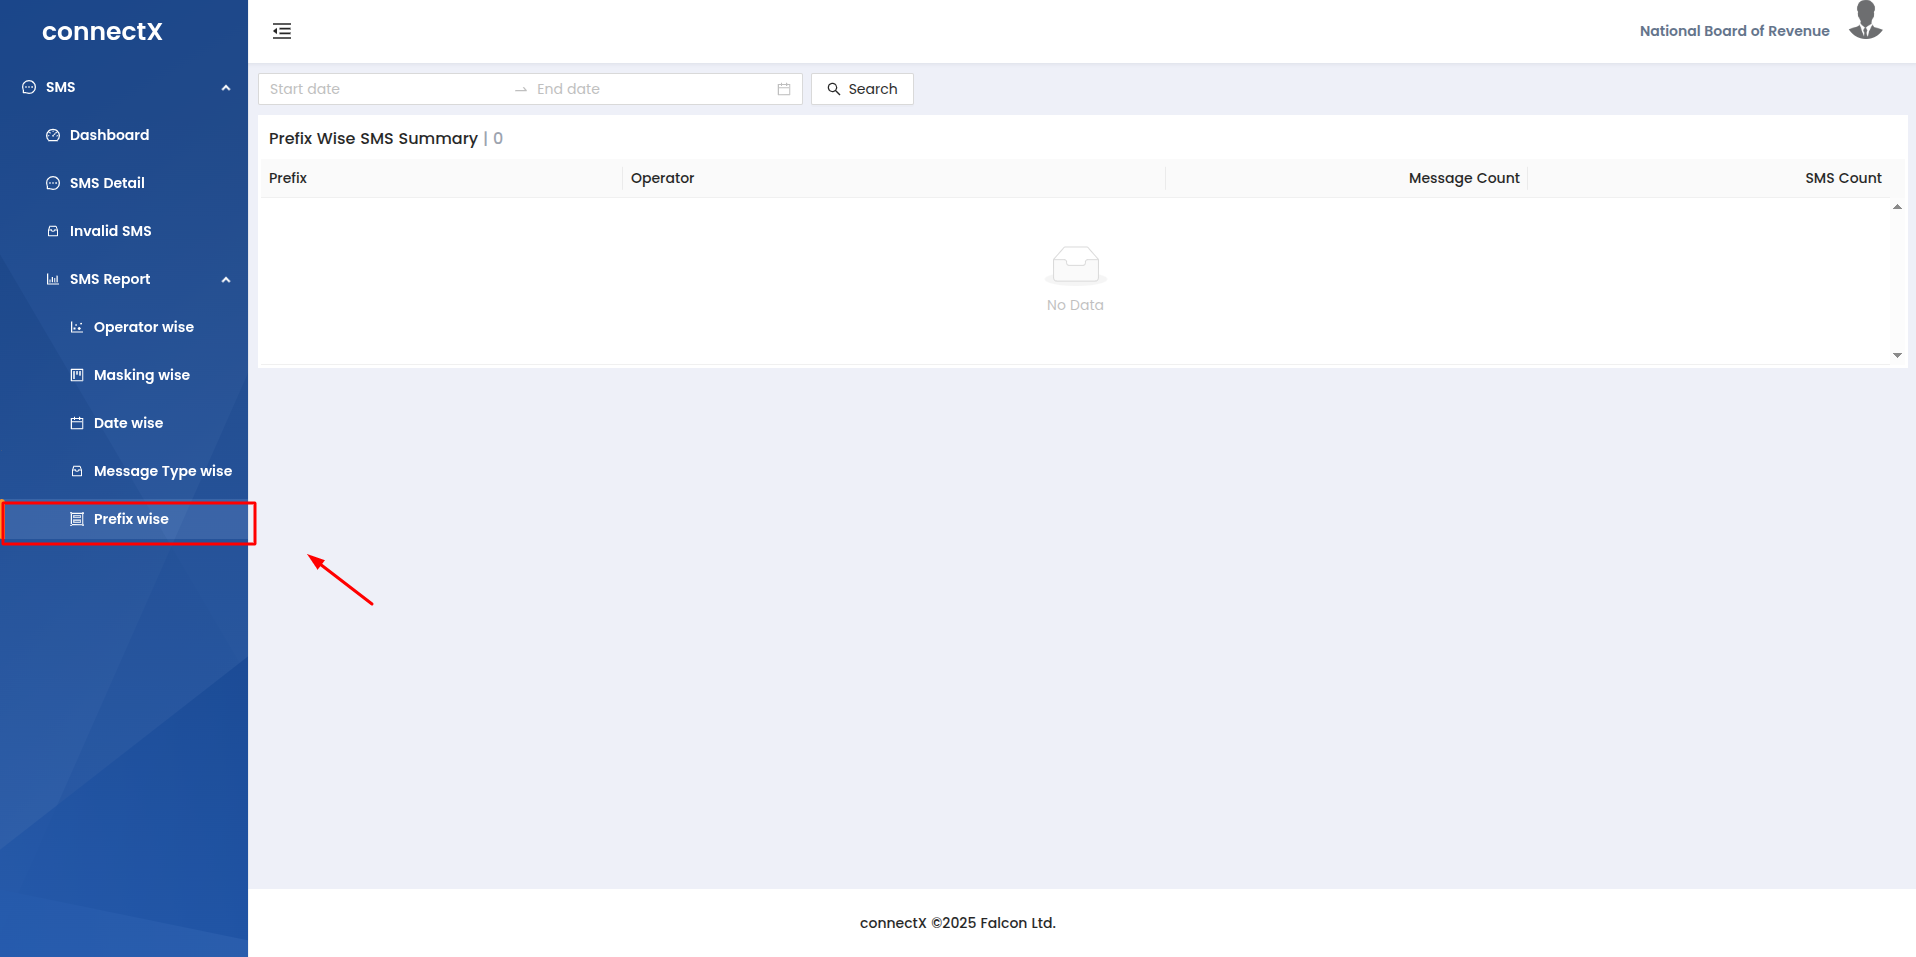This screenshot has width=1916, height=957.
Task: Click the Date wise calendar icon
Action: click(x=77, y=423)
